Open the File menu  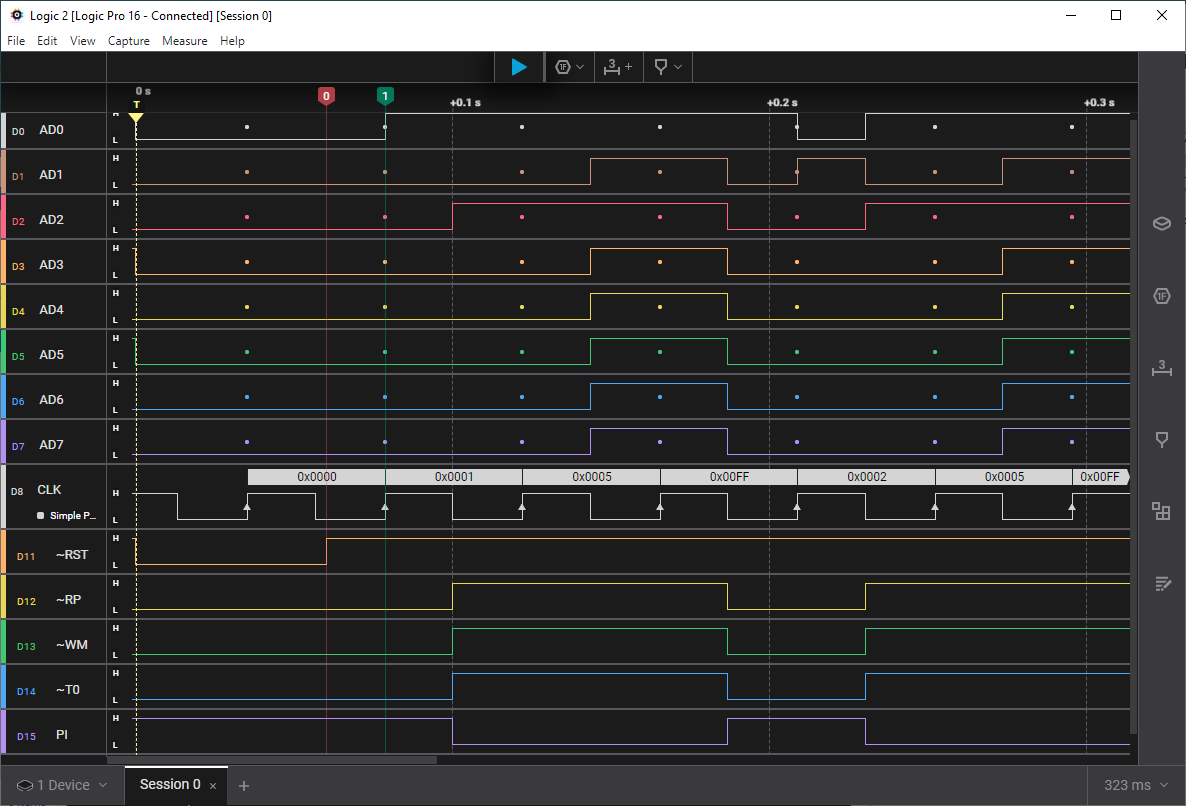coord(16,41)
